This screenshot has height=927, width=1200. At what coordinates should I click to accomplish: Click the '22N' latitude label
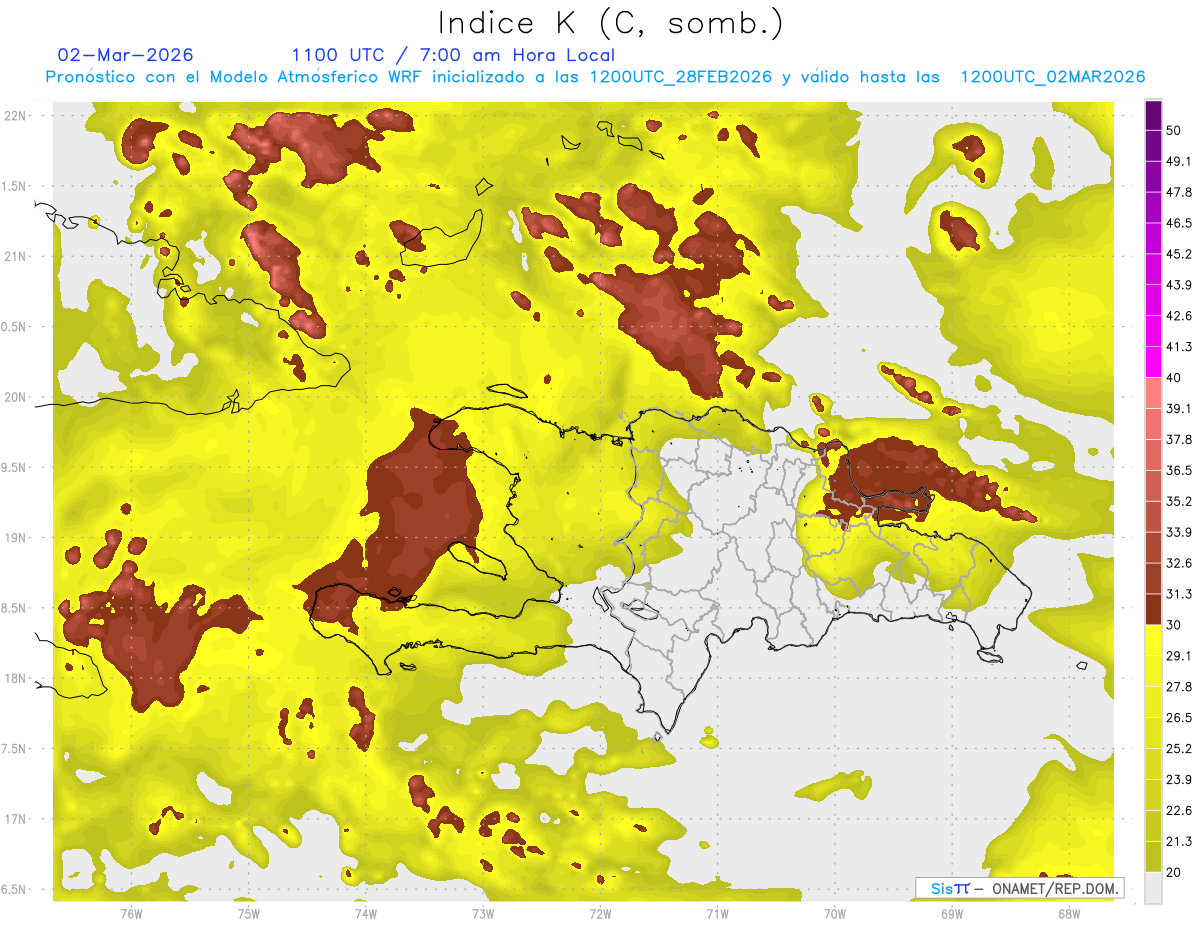click(16, 116)
